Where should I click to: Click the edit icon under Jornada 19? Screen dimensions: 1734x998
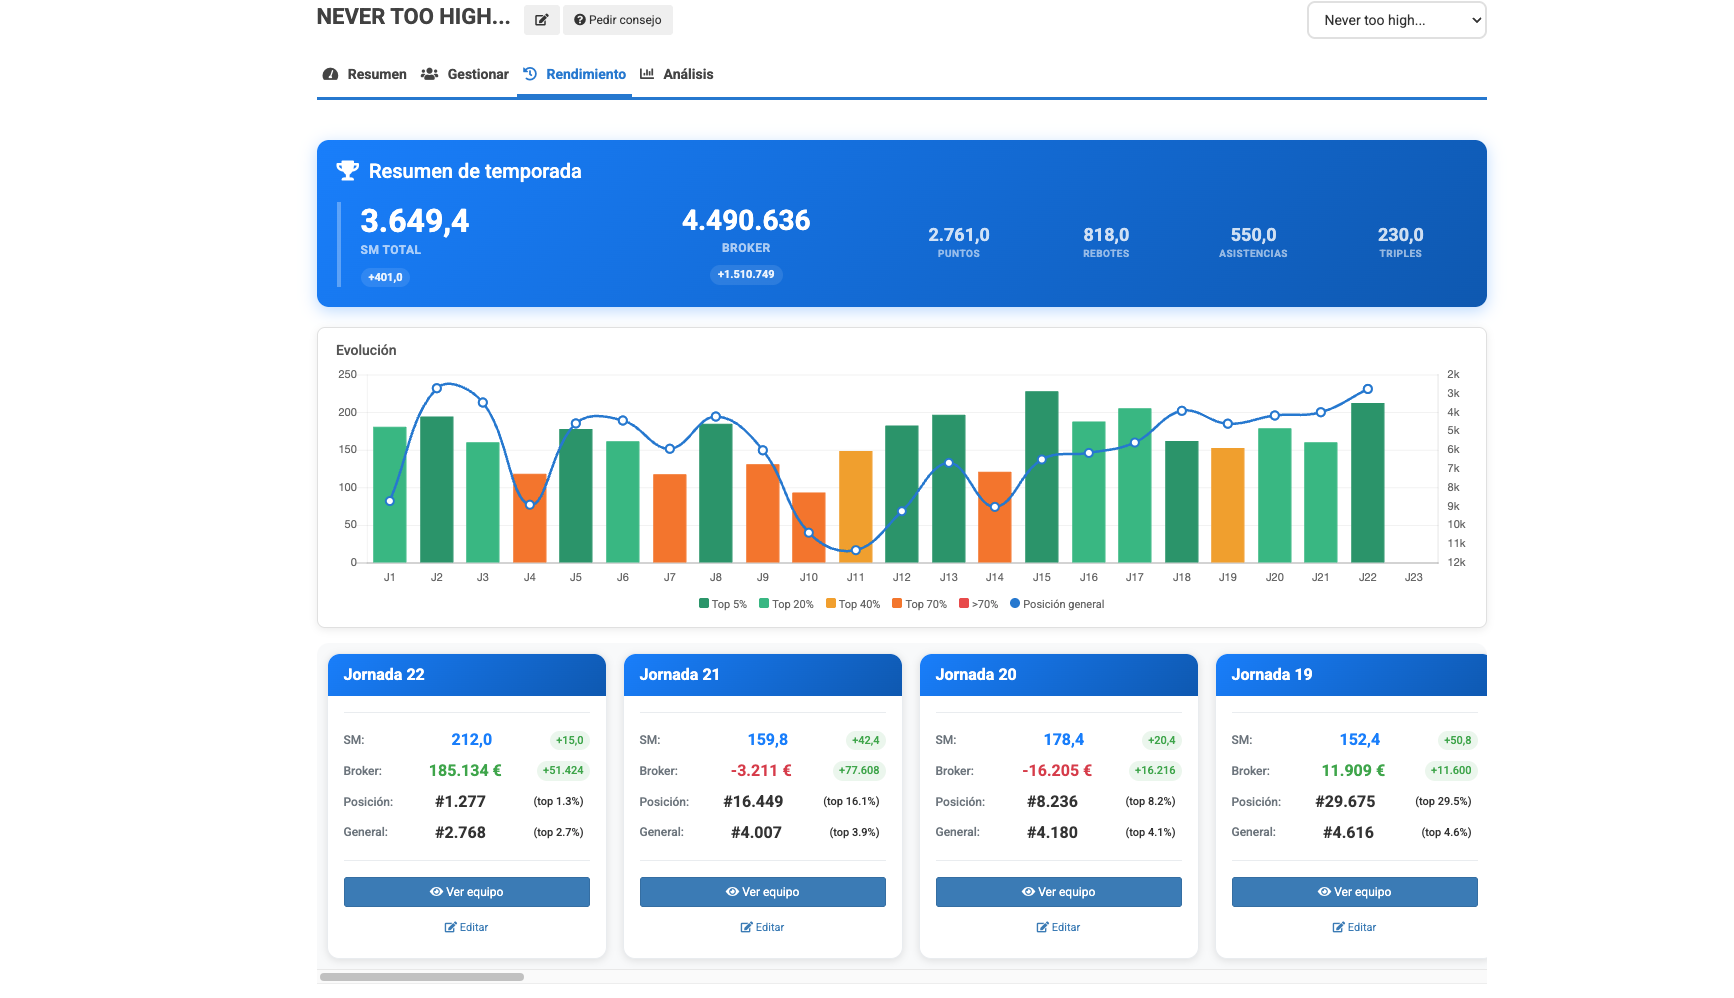1338,927
